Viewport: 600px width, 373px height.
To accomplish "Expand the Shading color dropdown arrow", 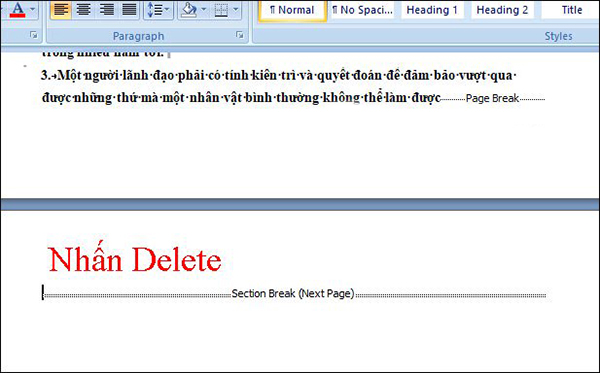I will click(x=204, y=9).
